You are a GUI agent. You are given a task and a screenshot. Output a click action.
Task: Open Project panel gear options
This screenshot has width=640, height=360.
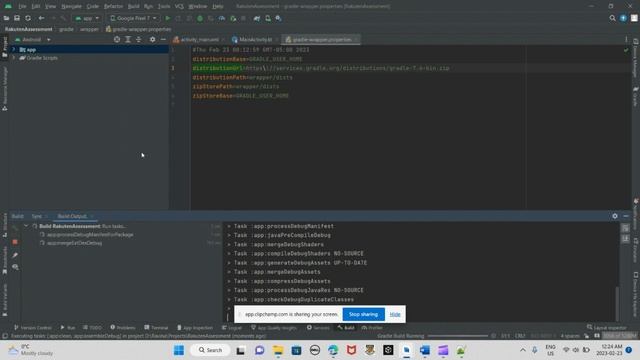(152, 40)
